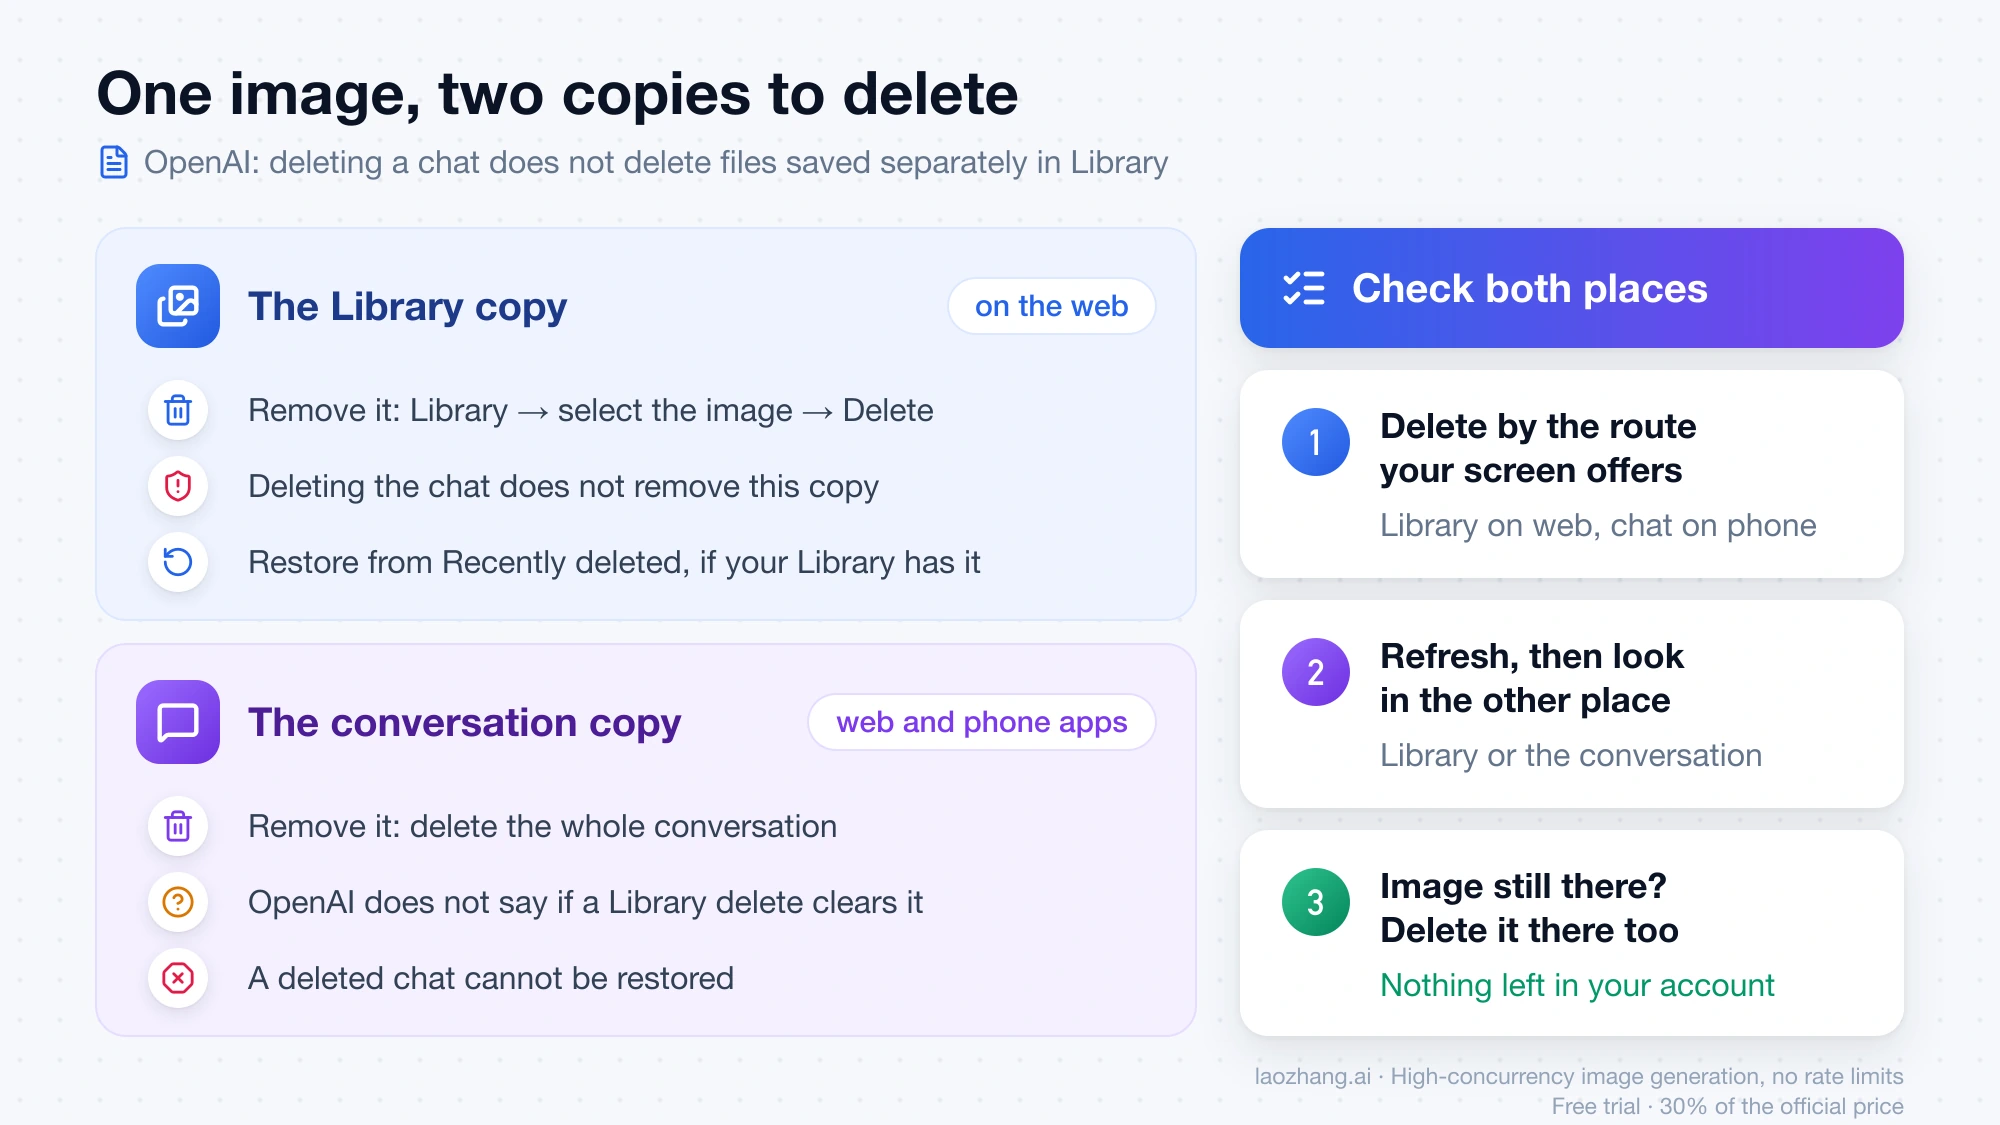
Task: Select the 'Delete by the route your screen offers' heading
Action: (x=1538, y=448)
